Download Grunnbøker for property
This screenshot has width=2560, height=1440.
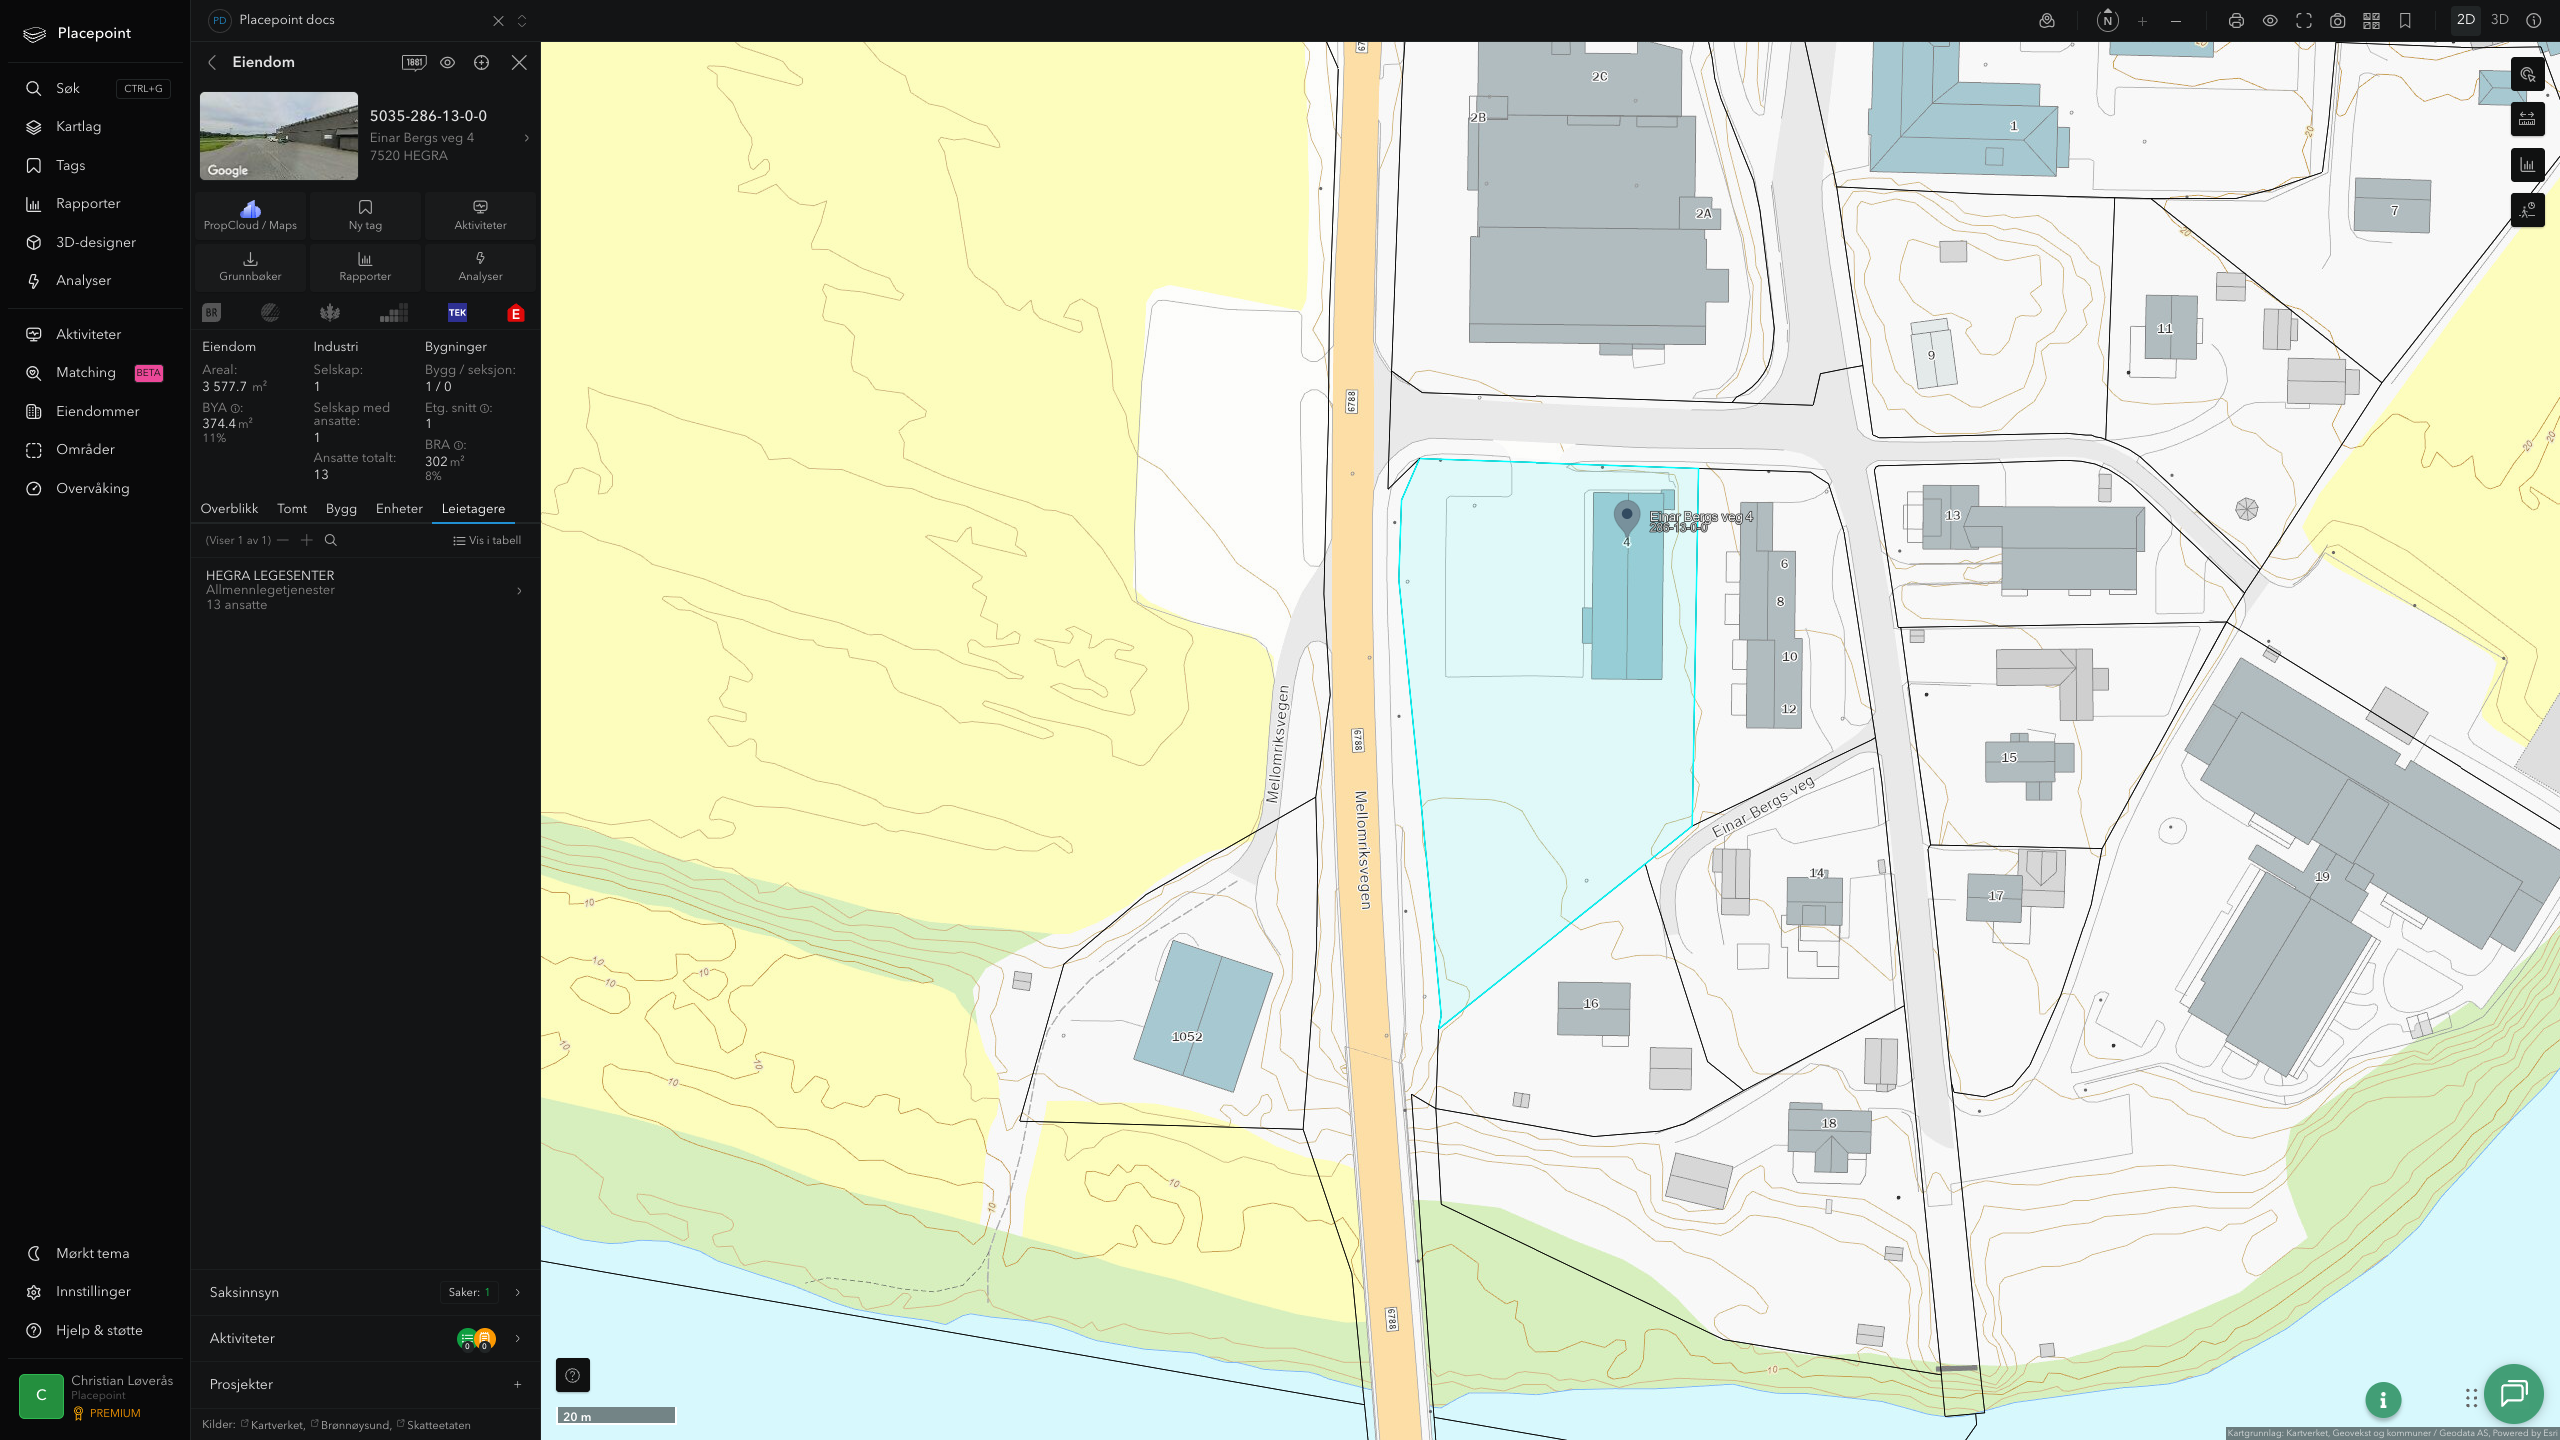pyautogui.click(x=250, y=267)
